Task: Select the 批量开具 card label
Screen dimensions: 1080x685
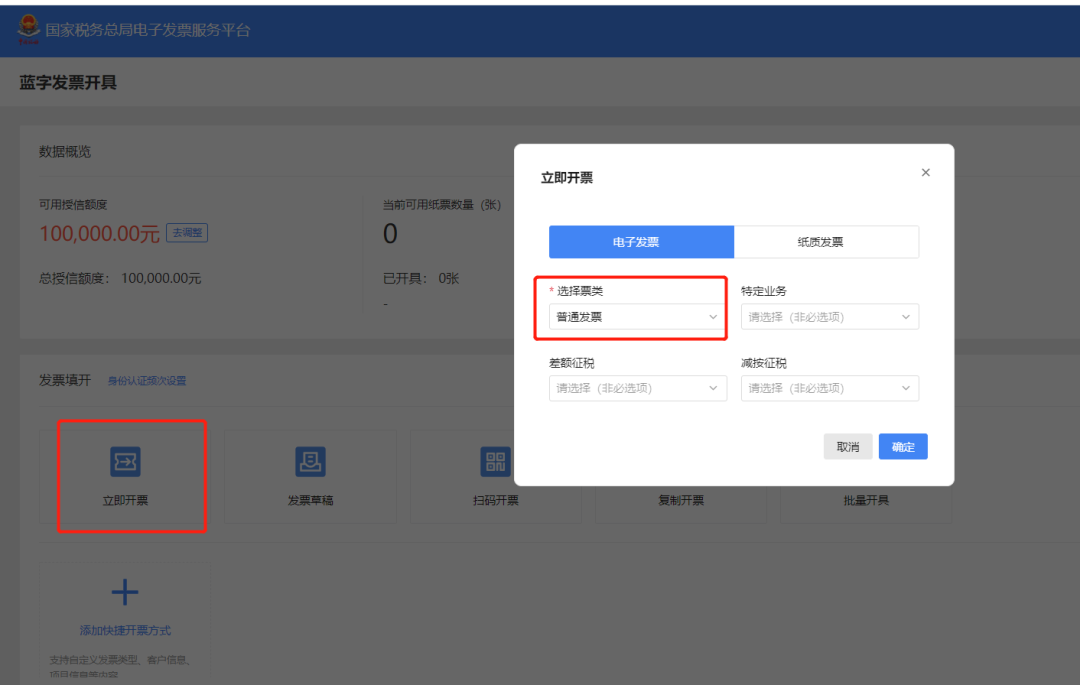Action: click(866, 500)
